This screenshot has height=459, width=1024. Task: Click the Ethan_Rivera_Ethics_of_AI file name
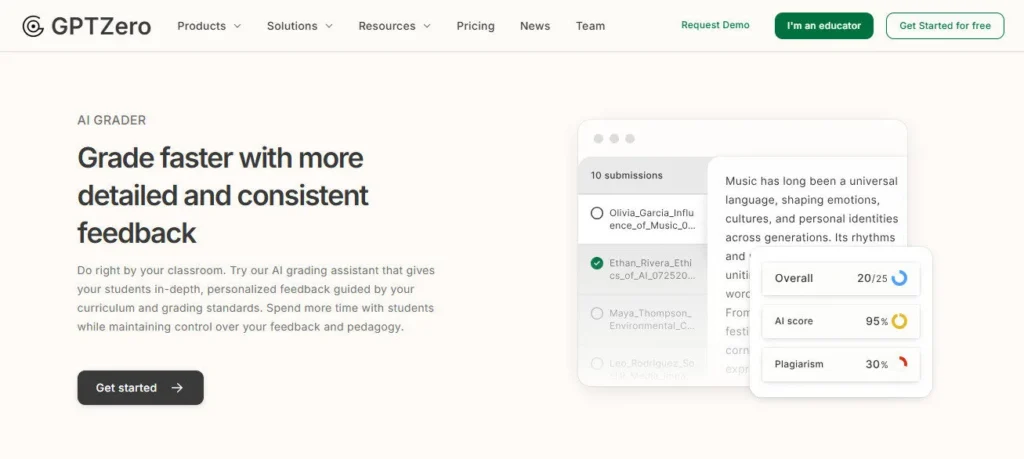point(652,269)
